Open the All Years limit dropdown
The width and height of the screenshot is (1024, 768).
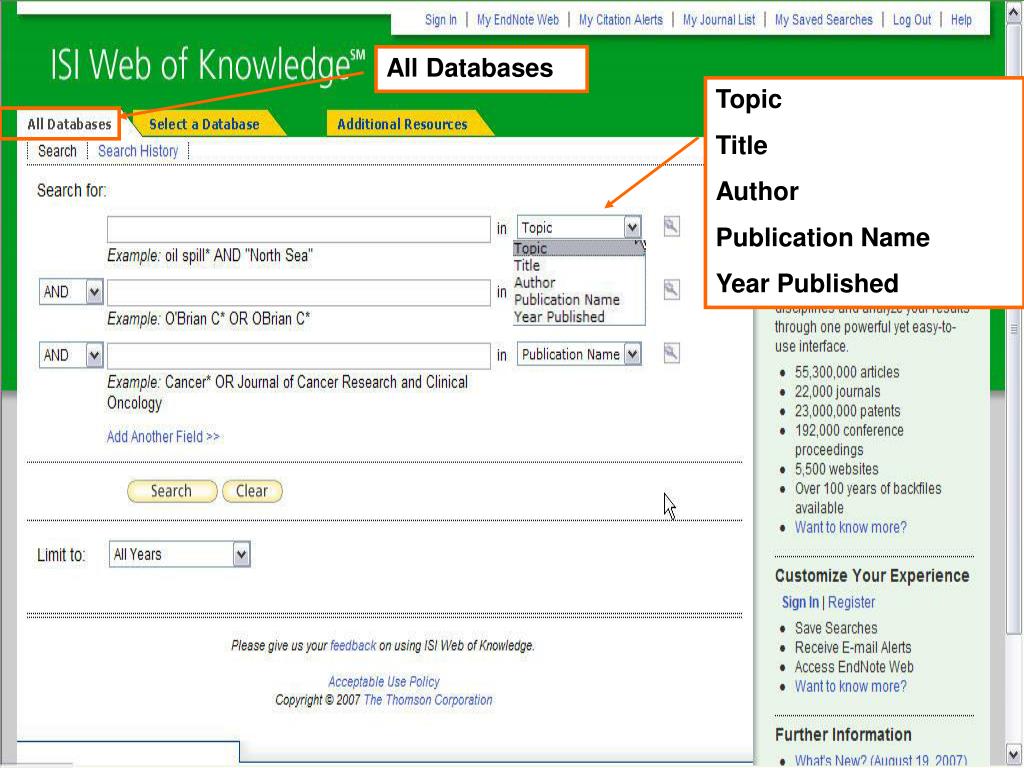(x=240, y=554)
